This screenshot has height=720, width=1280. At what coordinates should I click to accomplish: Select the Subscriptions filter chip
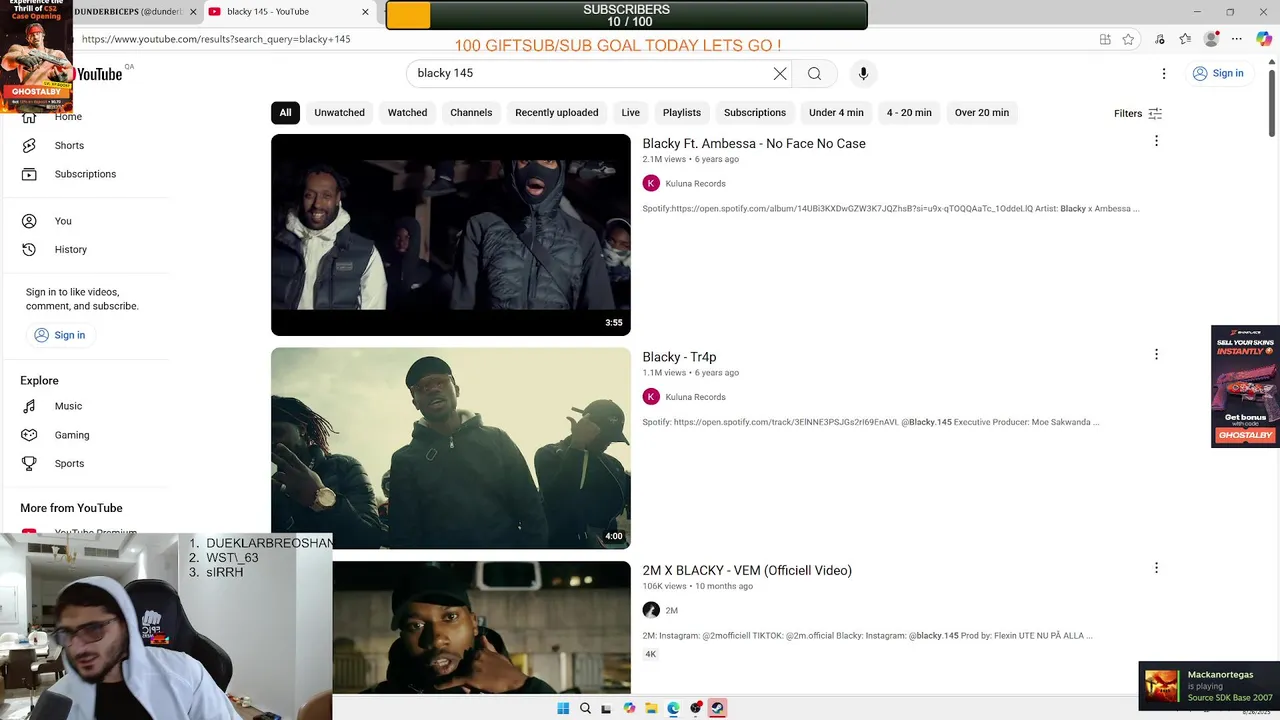(755, 113)
